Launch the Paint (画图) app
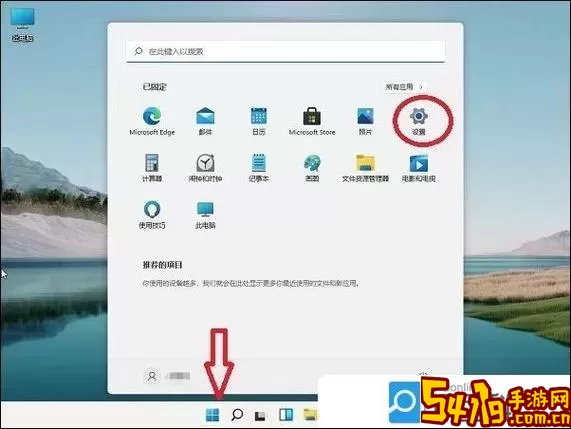Screen dimensions: 571x429 coord(312,168)
